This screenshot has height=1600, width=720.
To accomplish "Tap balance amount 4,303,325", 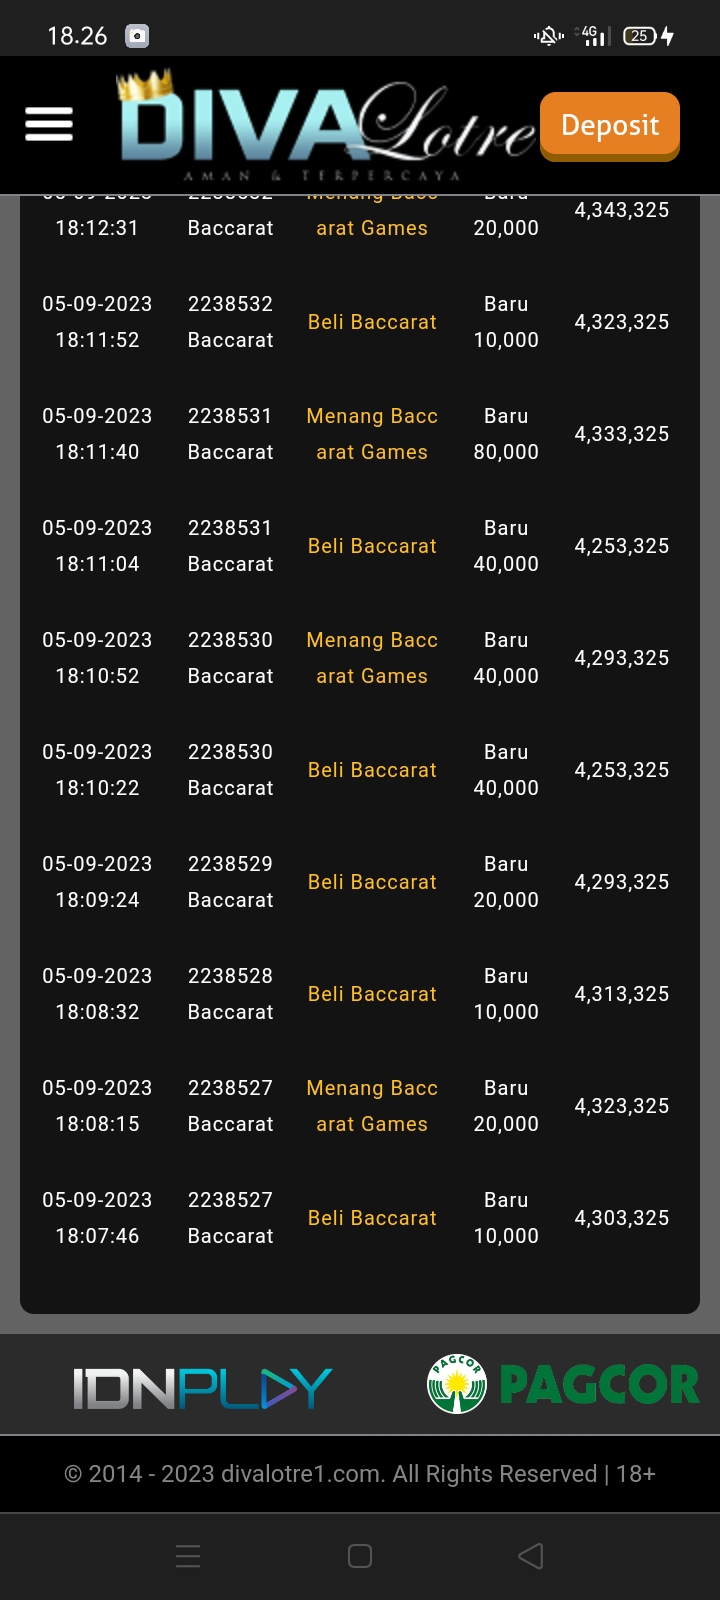I will (x=621, y=1218).
